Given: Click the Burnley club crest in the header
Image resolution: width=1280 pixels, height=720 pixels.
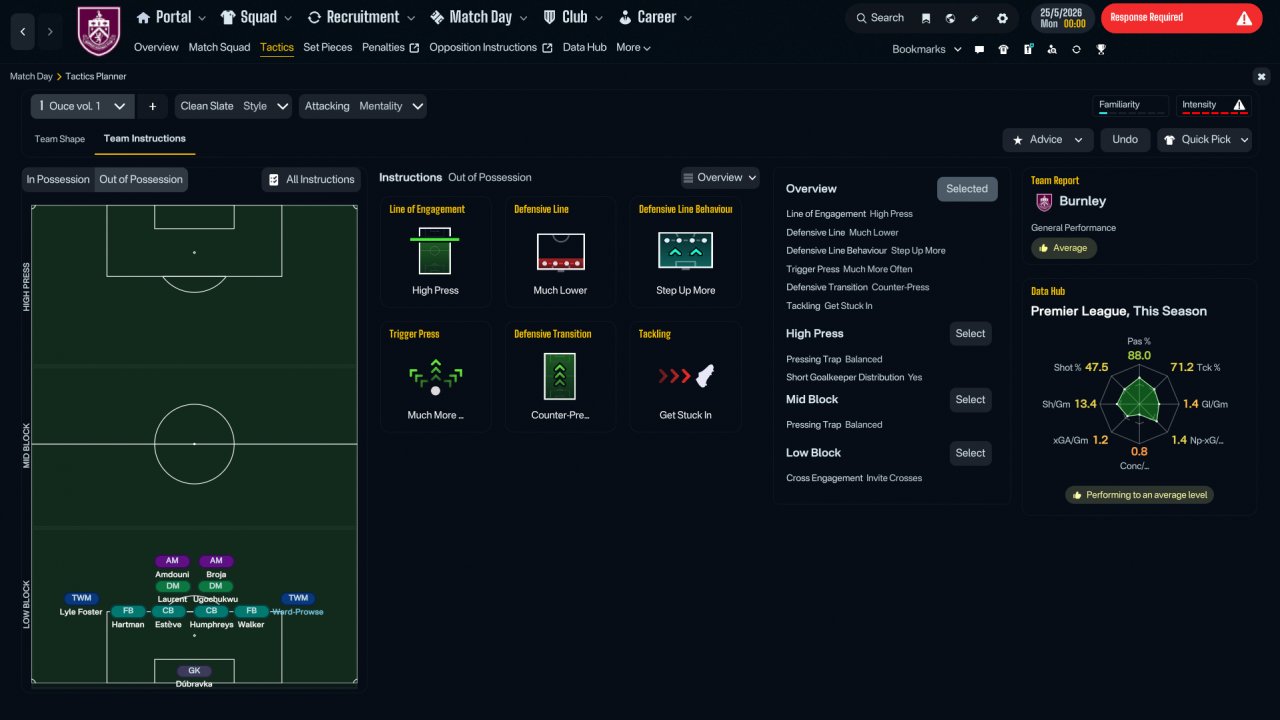Looking at the screenshot, I should (98, 31).
